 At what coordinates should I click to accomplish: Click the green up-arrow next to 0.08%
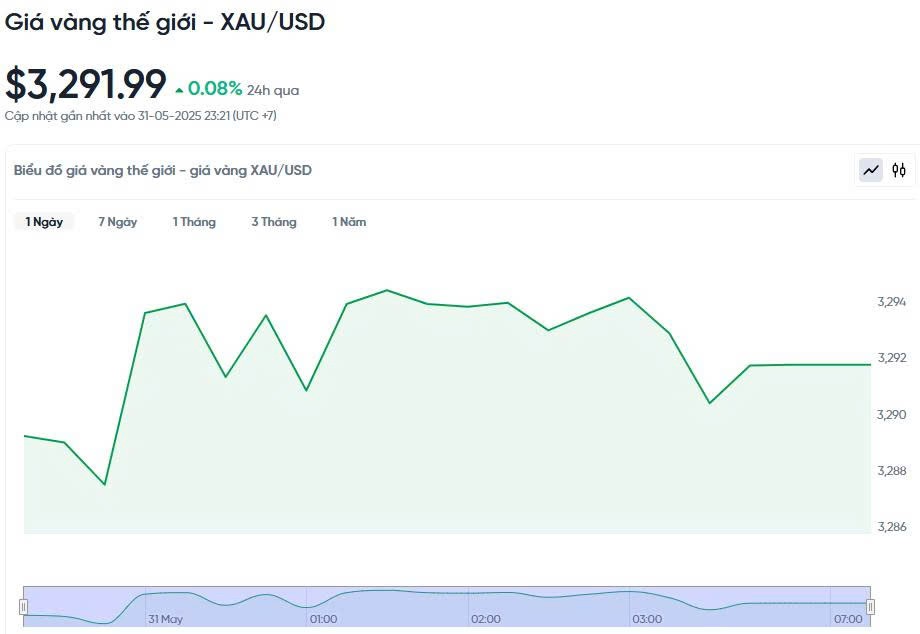179,91
